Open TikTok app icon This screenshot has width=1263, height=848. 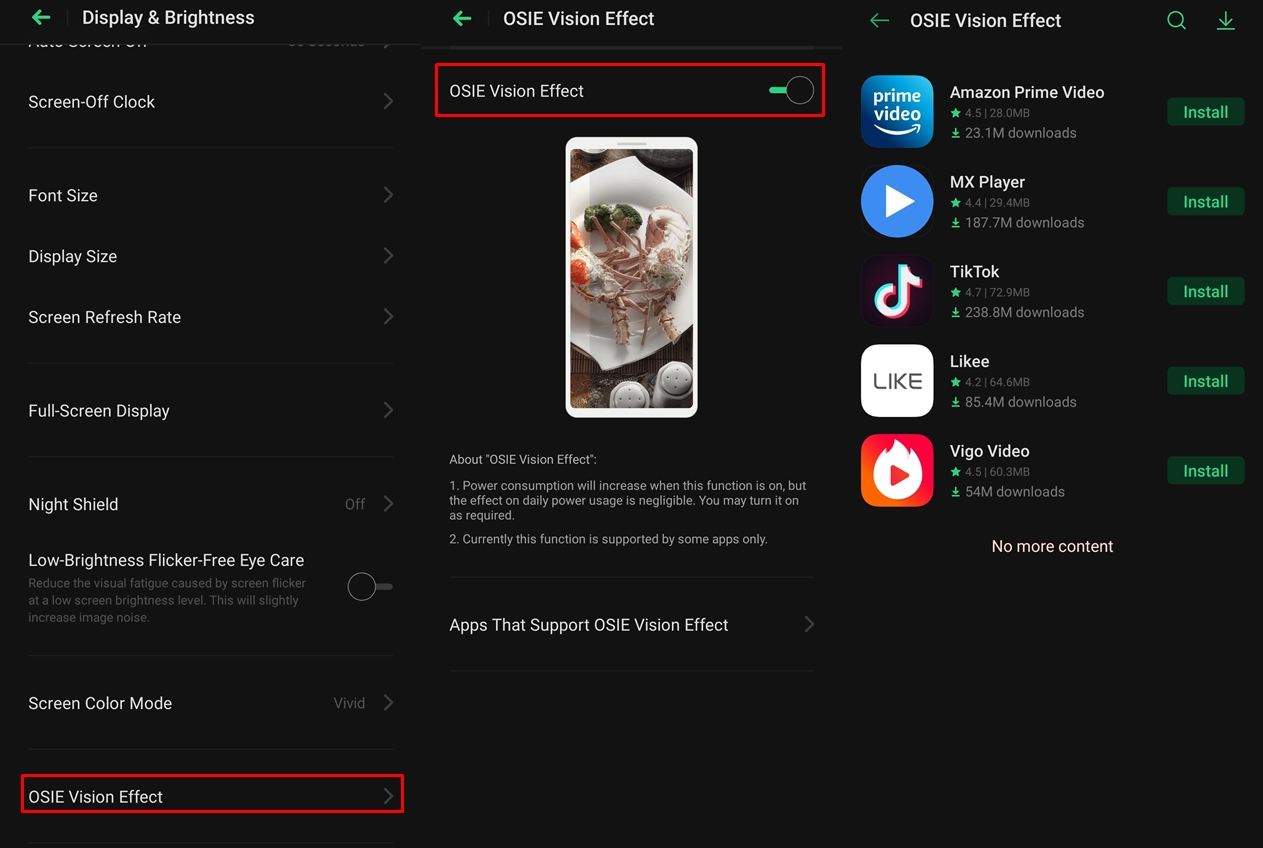coord(897,291)
